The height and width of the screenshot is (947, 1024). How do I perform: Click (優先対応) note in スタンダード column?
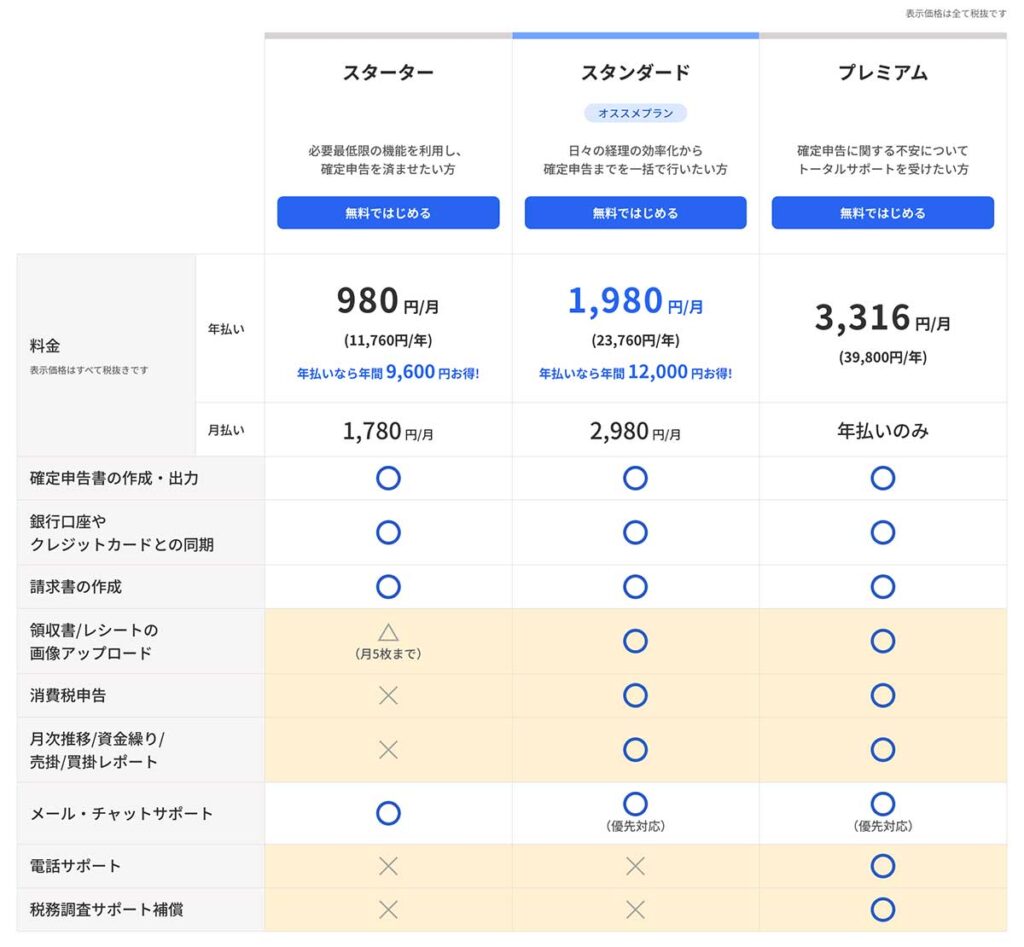click(635, 826)
